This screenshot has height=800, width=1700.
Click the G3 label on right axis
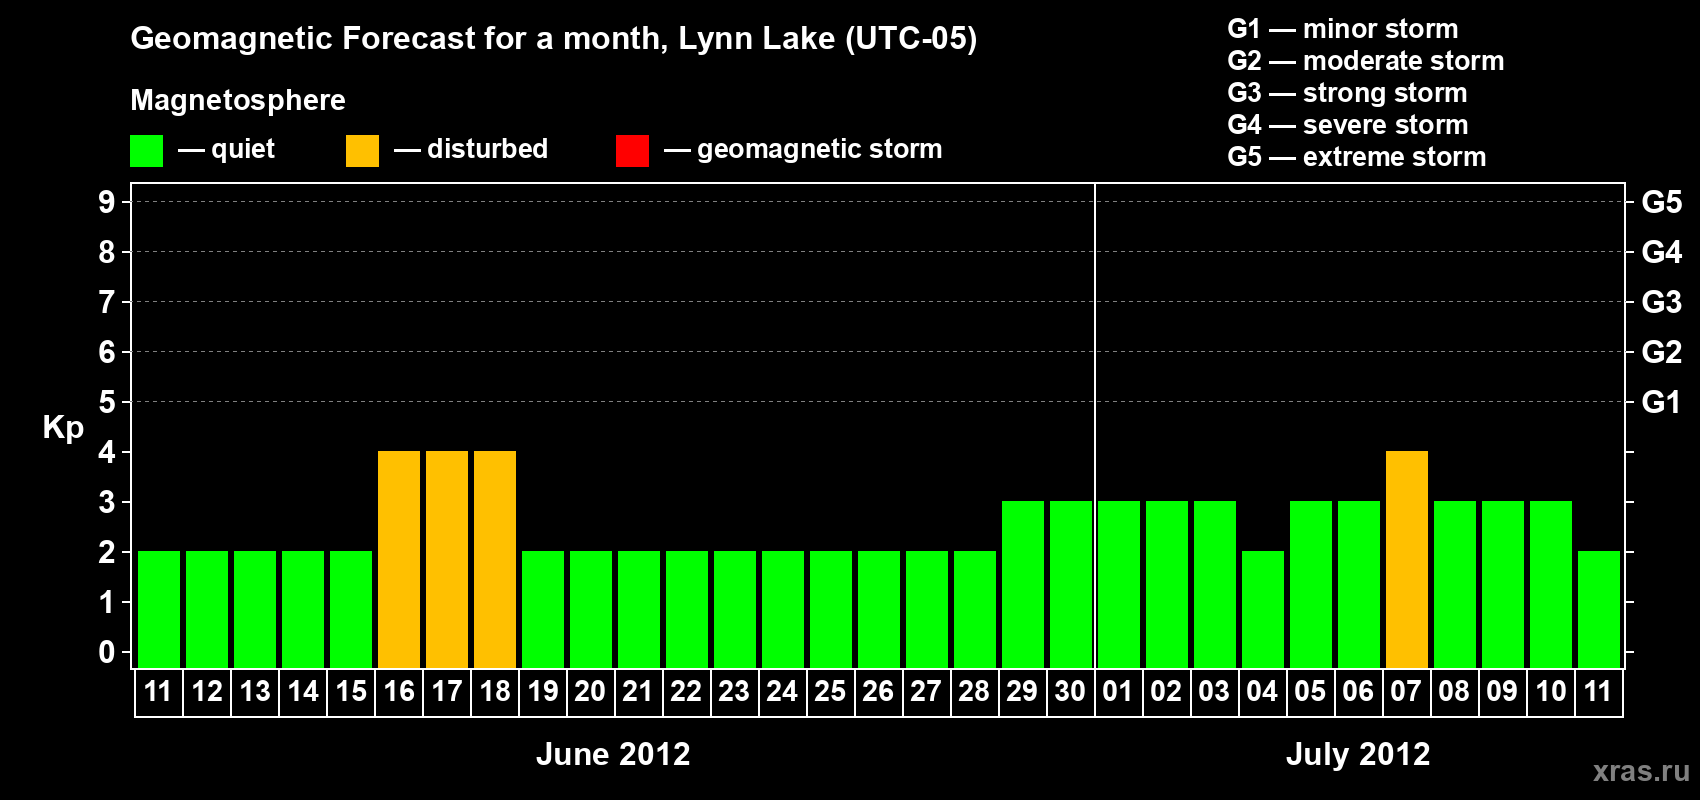click(x=1662, y=302)
